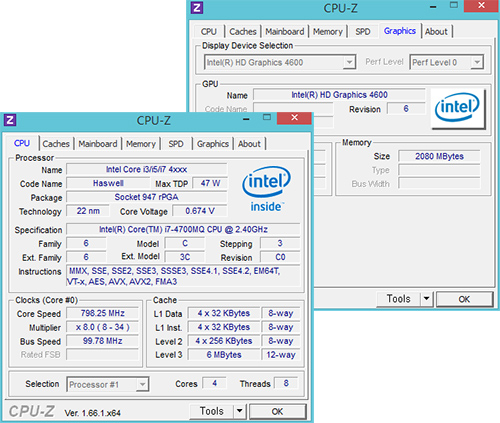Open the Processor #1 selection dropdown

click(107, 384)
